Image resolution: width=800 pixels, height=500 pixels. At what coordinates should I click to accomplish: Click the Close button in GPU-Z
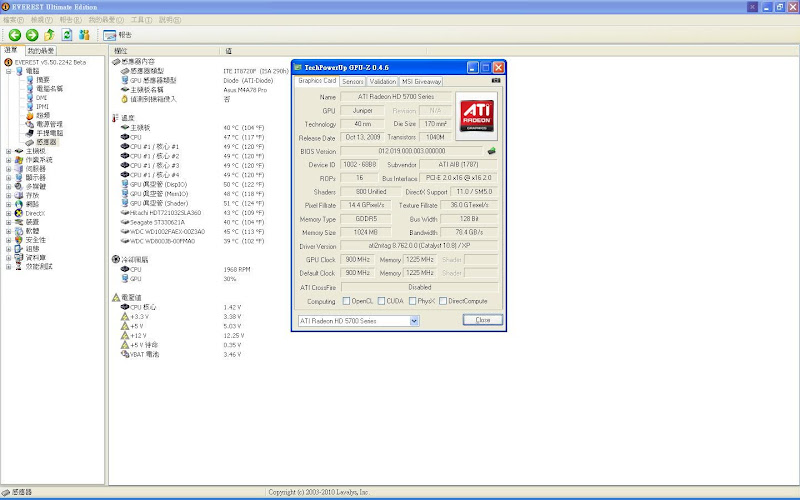click(483, 320)
